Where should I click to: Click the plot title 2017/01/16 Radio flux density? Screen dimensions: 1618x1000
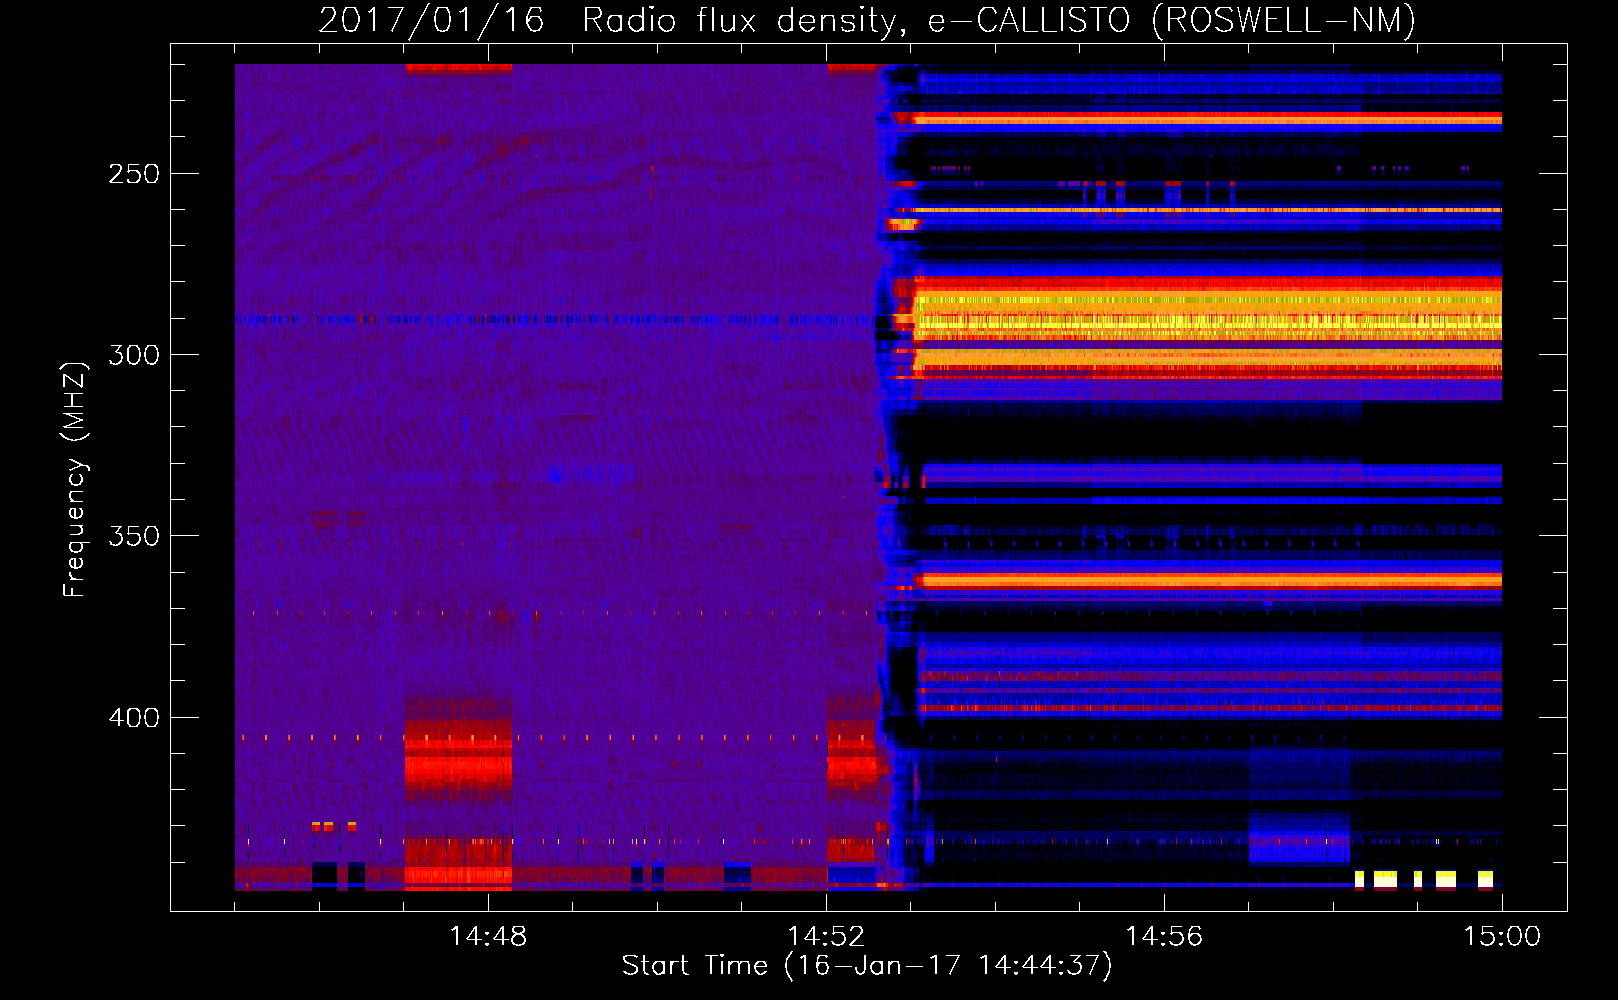pyautogui.click(x=612, y=20)
